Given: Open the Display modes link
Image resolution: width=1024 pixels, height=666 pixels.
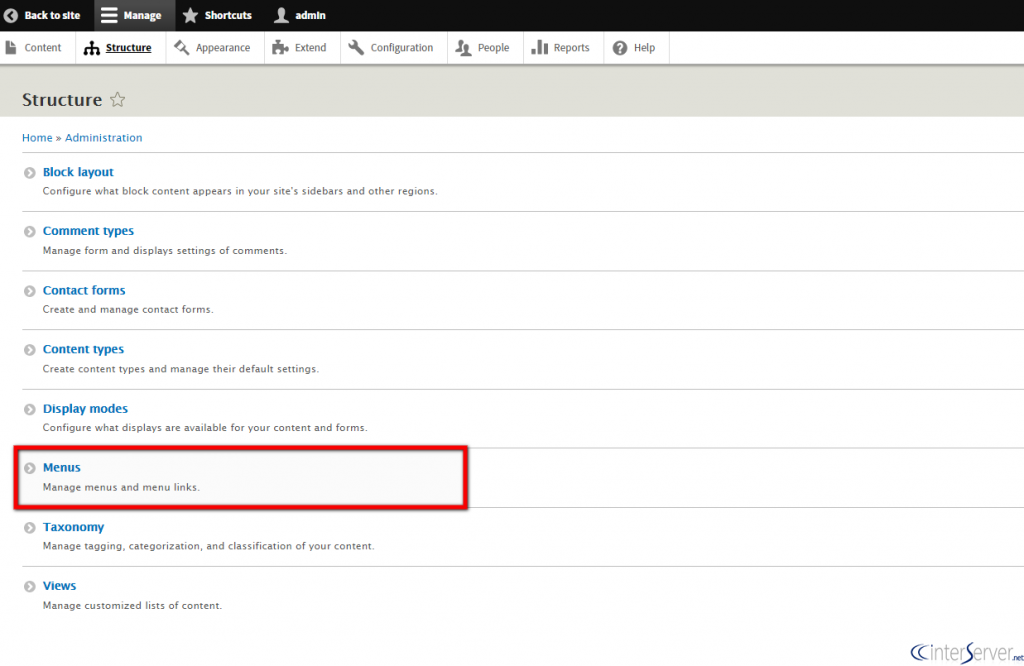Looking at the screenshot, I should point(85,409).
